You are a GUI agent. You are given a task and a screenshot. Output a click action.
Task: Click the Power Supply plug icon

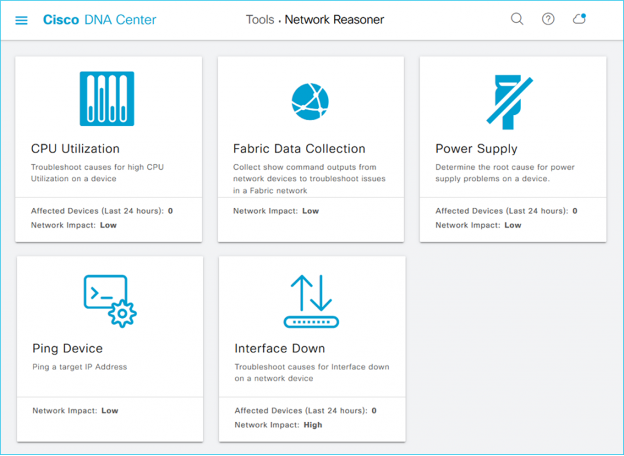pyautogui.click(x=513, y=100)
